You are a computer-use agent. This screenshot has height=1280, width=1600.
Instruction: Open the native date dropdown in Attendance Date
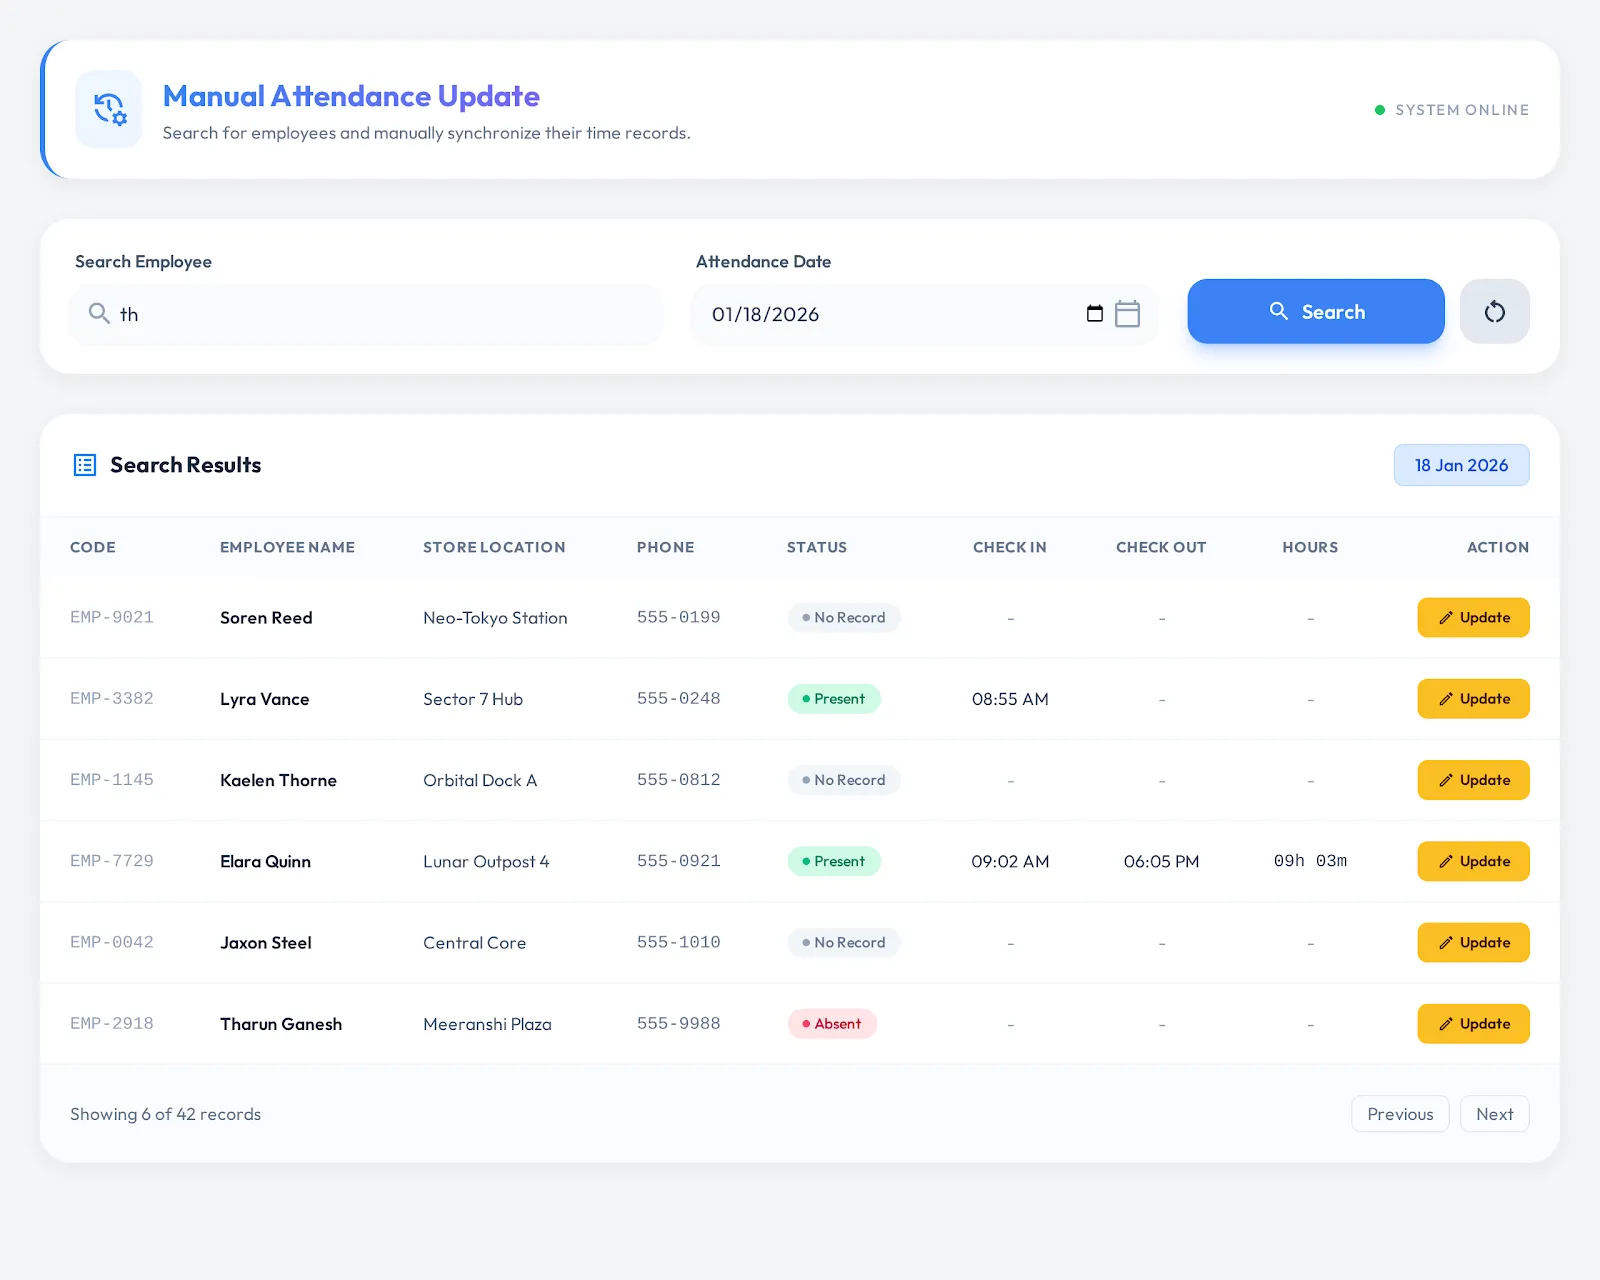[1095, 313]
